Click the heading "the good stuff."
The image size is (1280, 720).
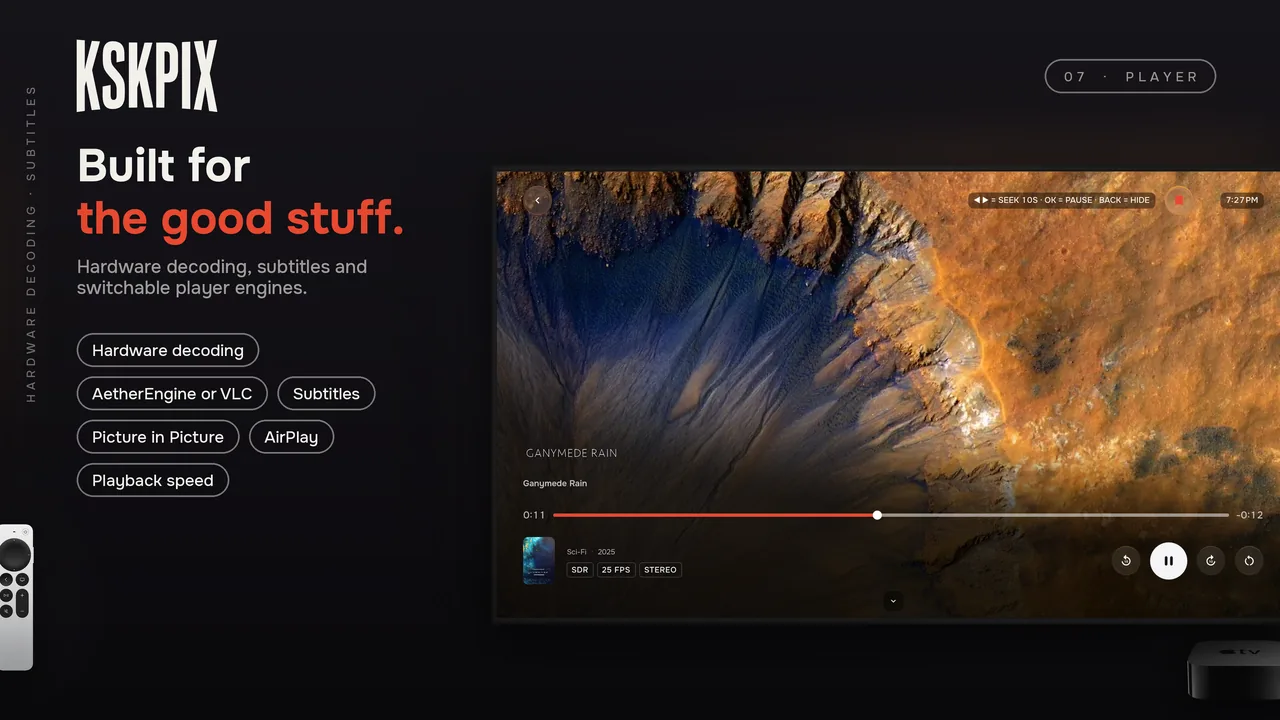241,219
